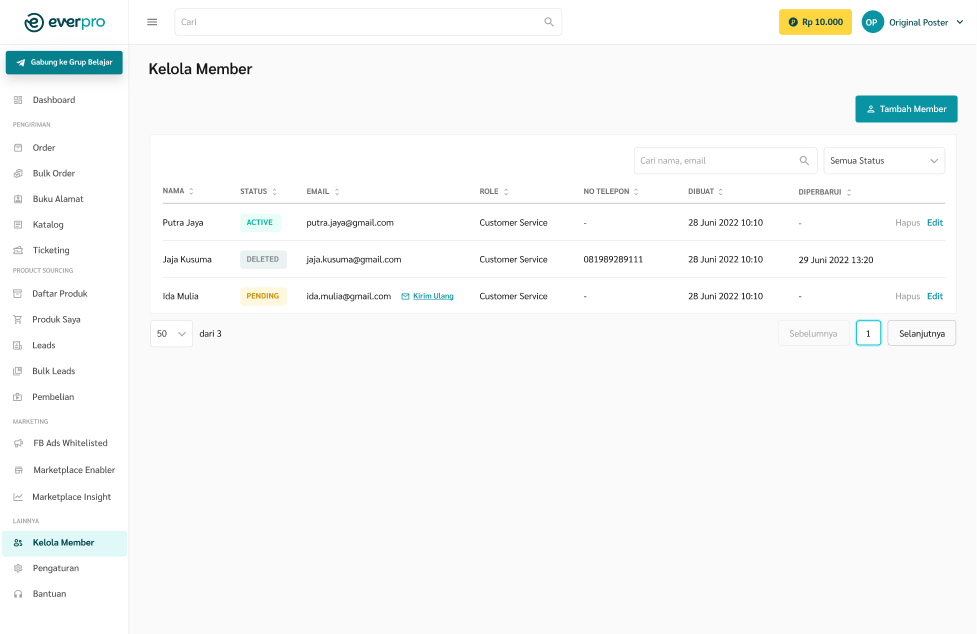Click the Bantuan headset icon

coord(18,594)
